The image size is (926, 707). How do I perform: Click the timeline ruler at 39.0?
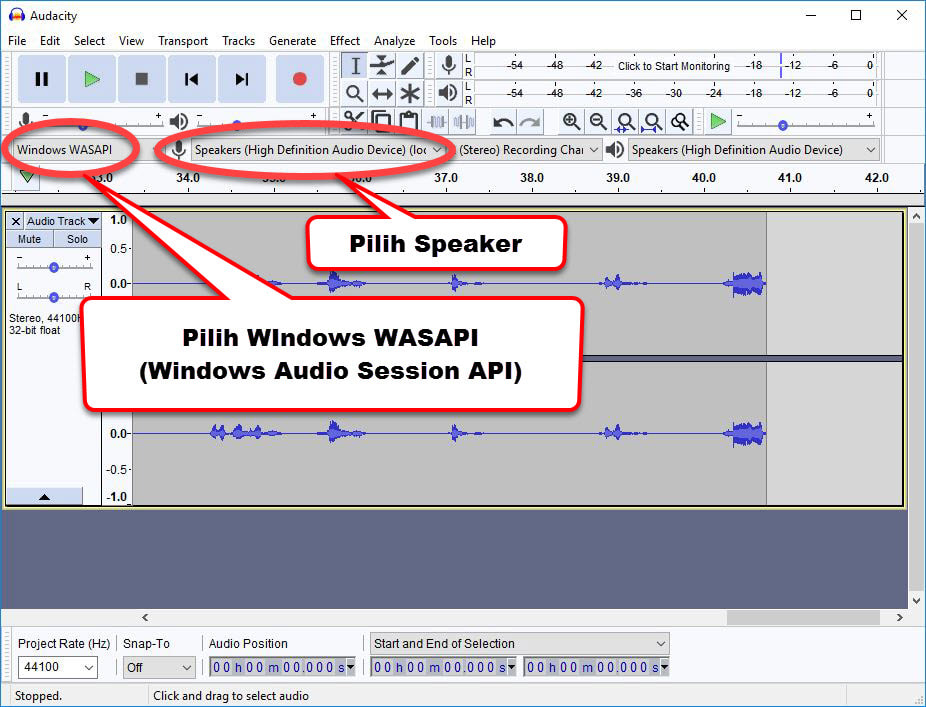tap(618, 178)
